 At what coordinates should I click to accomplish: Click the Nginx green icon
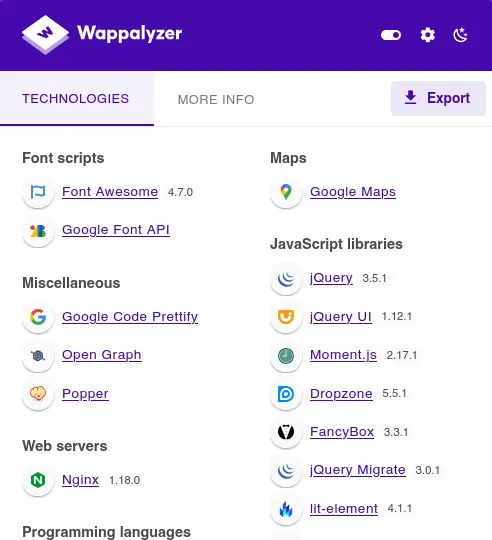(38, 480)
